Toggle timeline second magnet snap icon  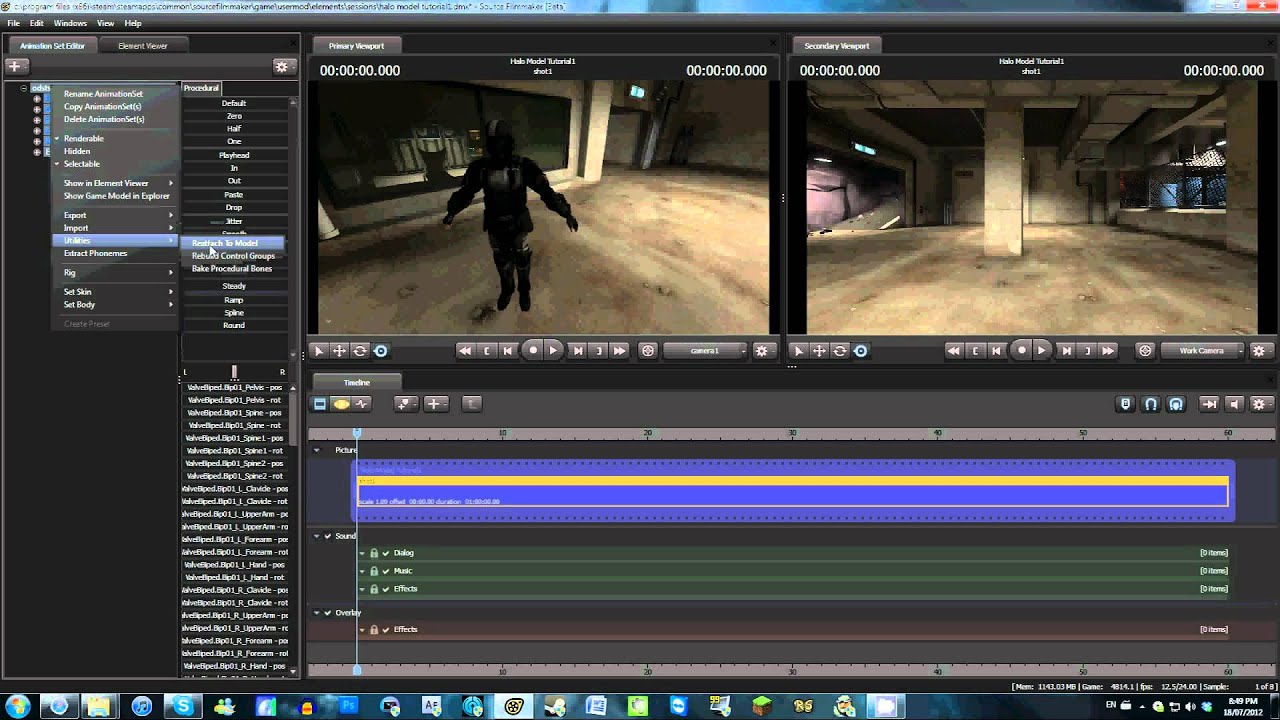coord(1176,404)
